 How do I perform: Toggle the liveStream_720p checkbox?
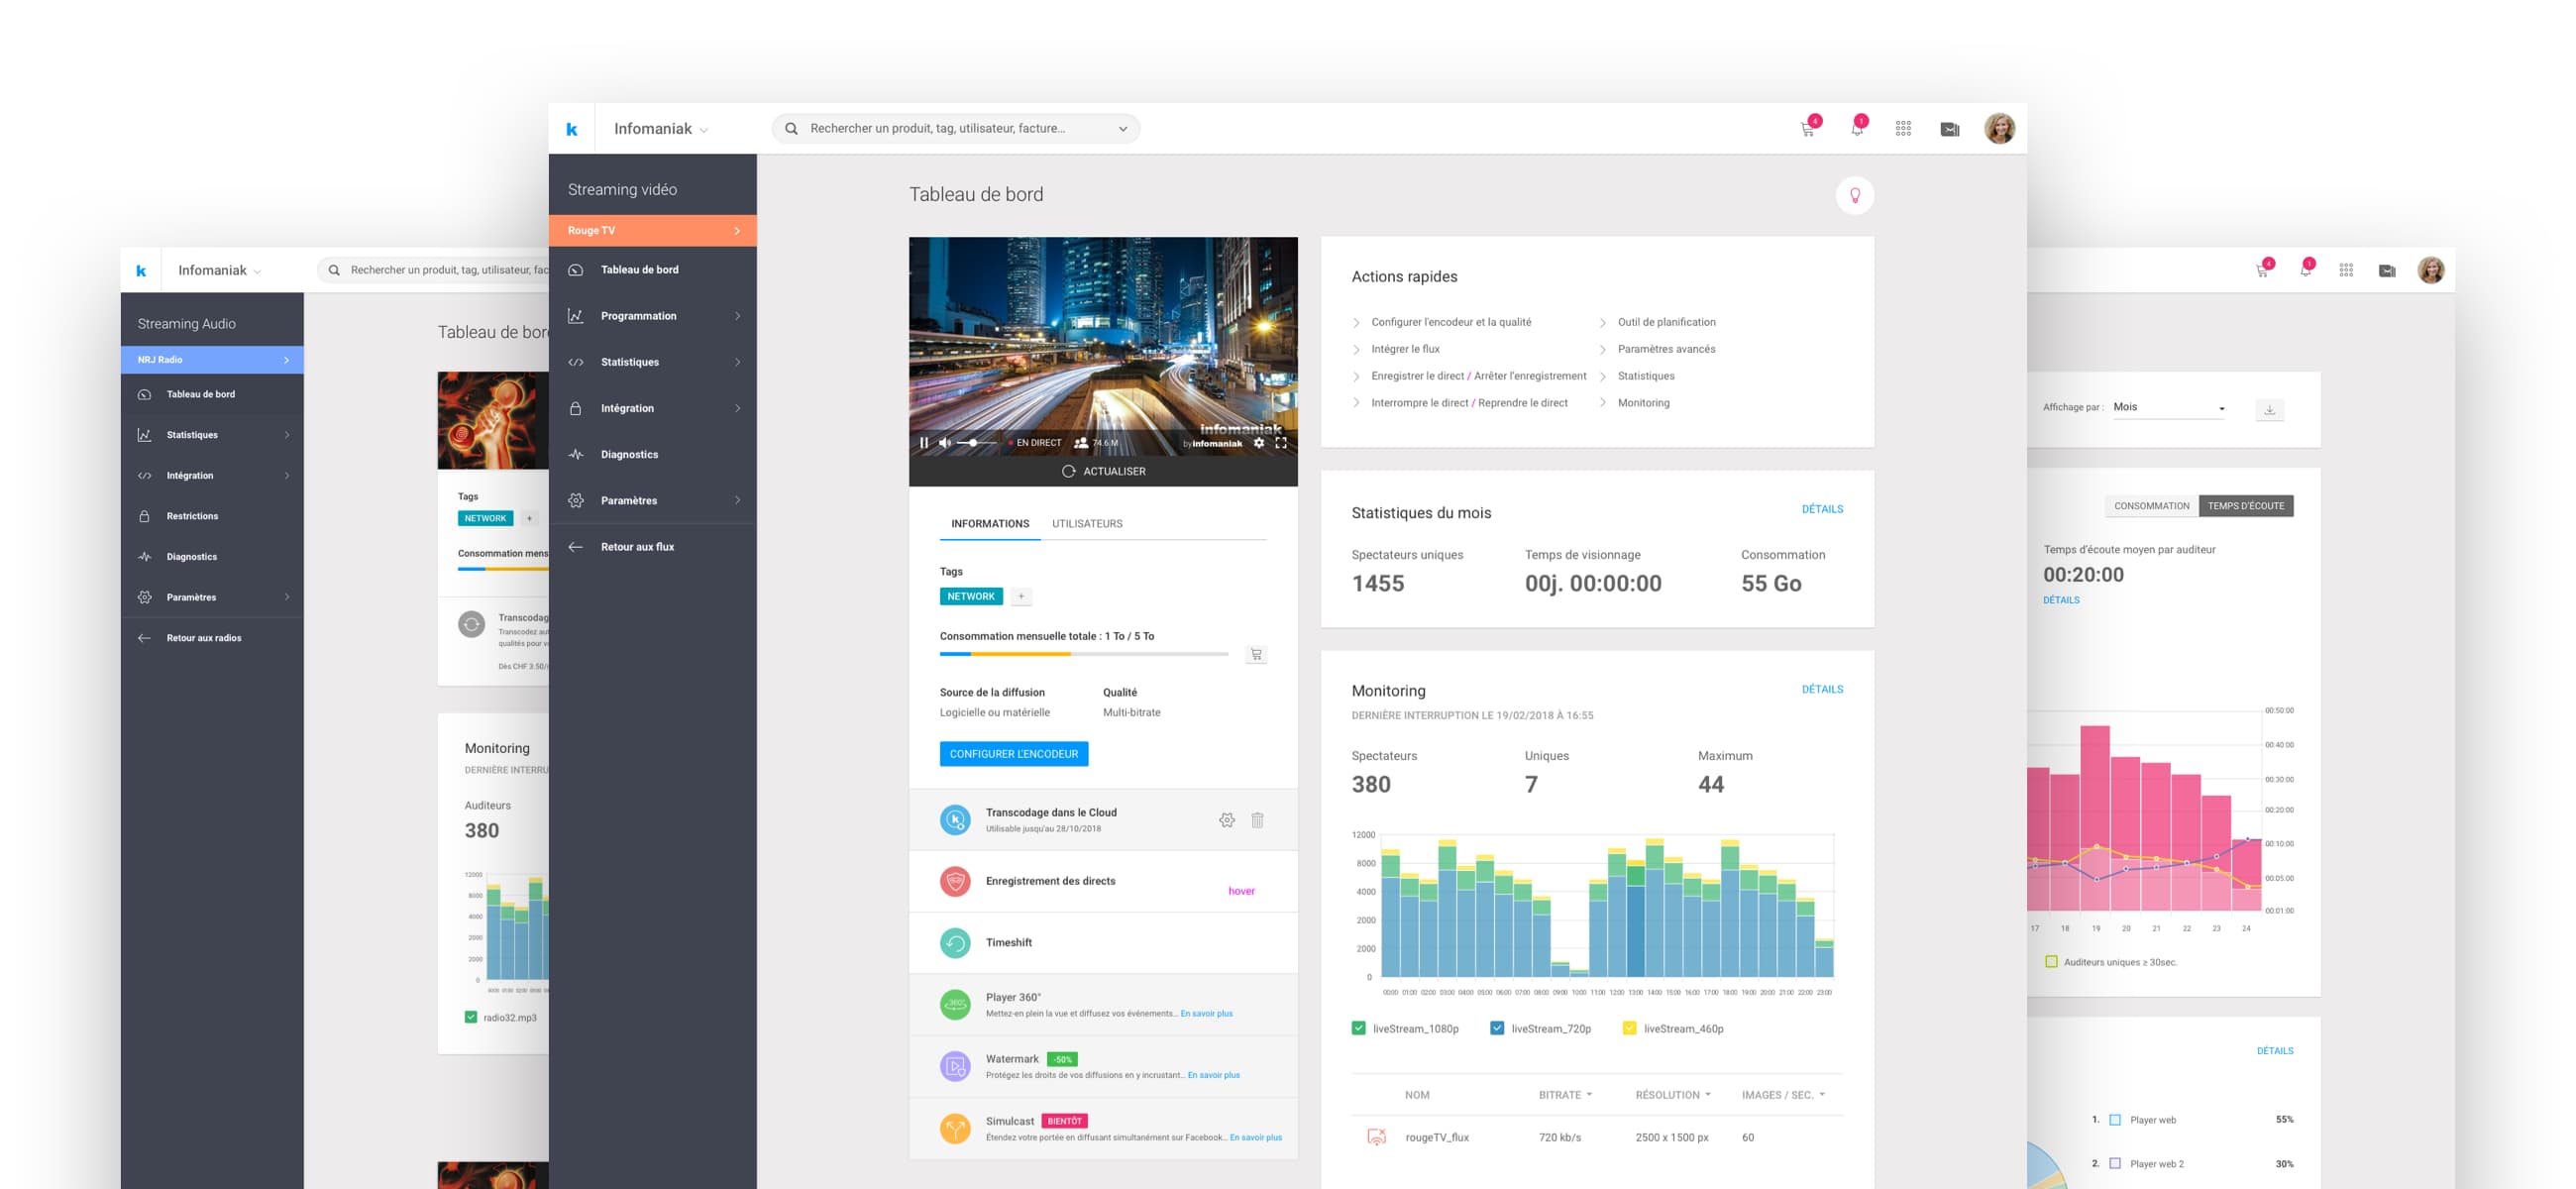tap(1496, 1028)
